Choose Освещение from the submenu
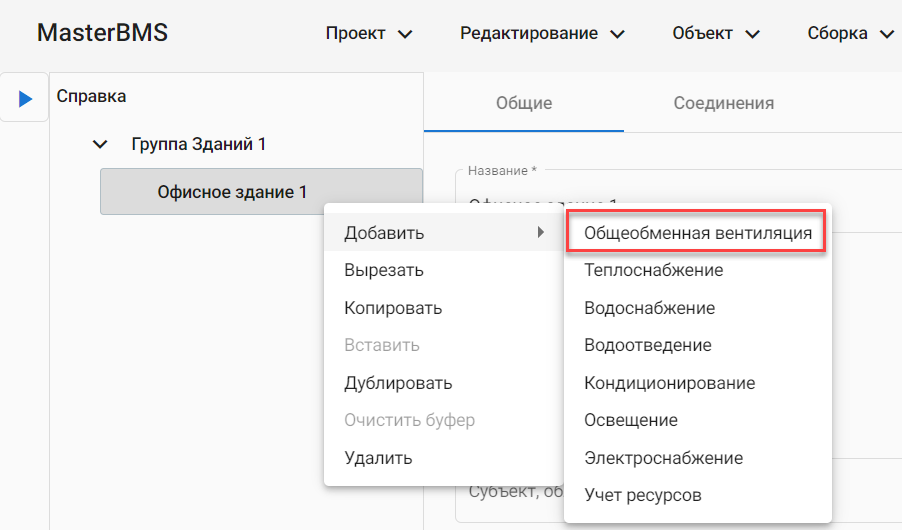The height and width of the screenshot is (530, 902). pos(630,420)
